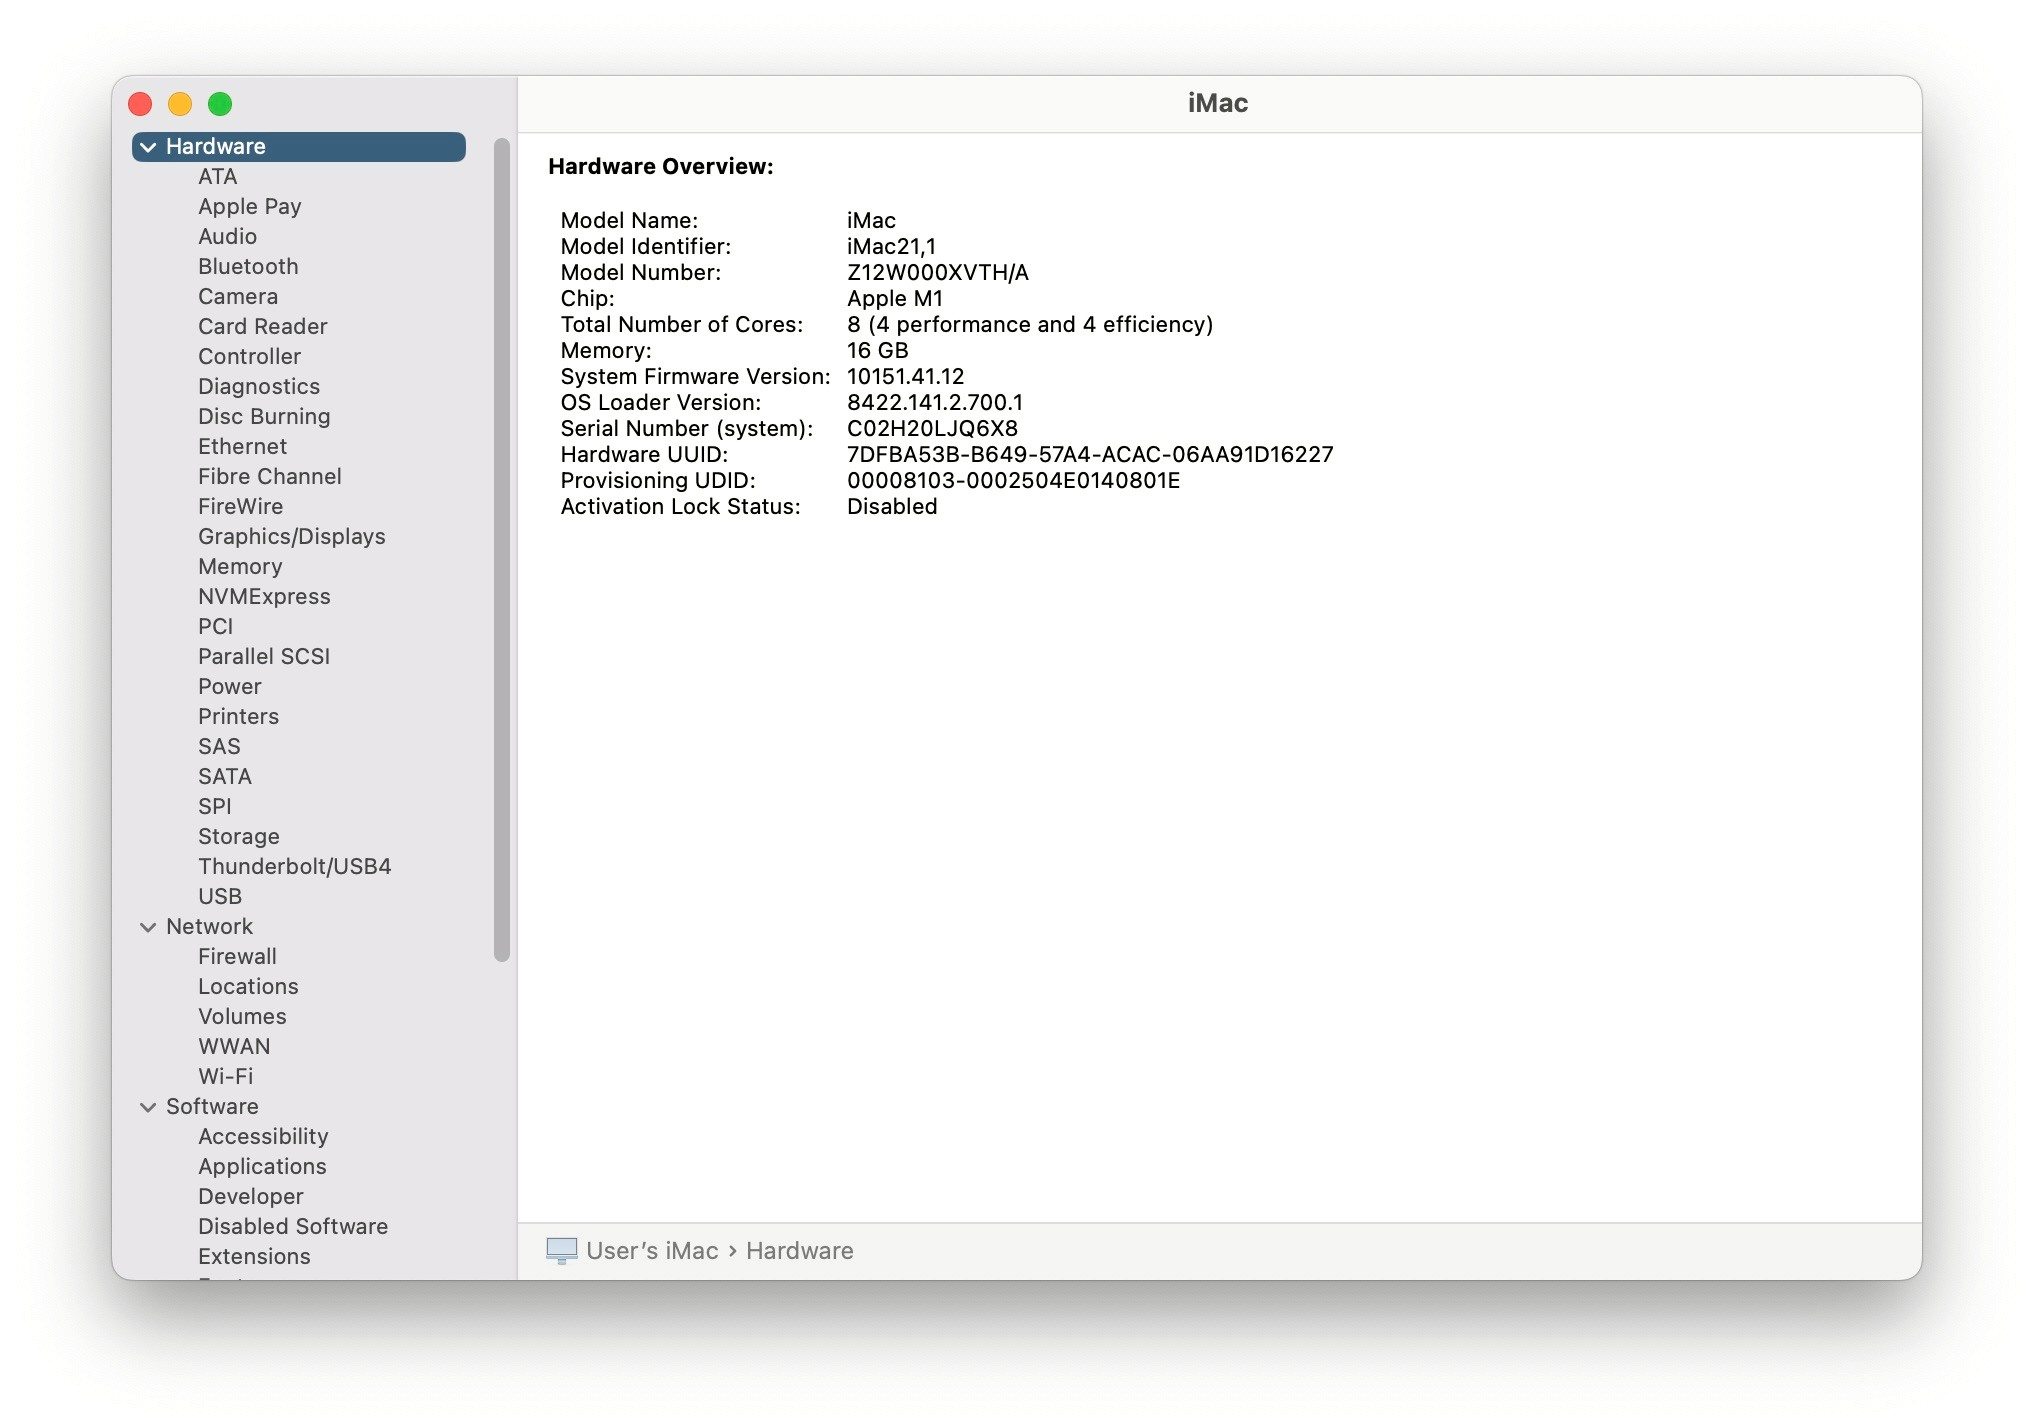The image size is (2034, 1428).
Task: Select Bluetooth in the sidebar
Action: 247,266
